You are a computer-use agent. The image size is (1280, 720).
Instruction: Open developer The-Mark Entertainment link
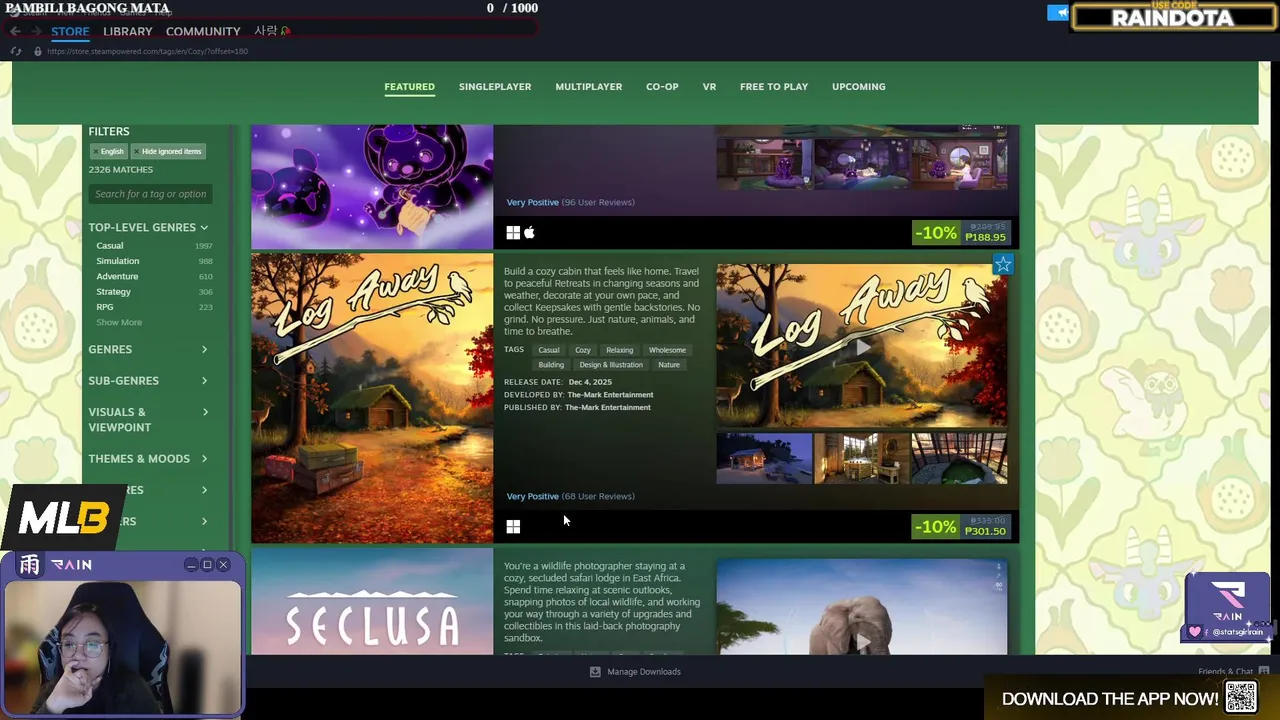[610, 395]
